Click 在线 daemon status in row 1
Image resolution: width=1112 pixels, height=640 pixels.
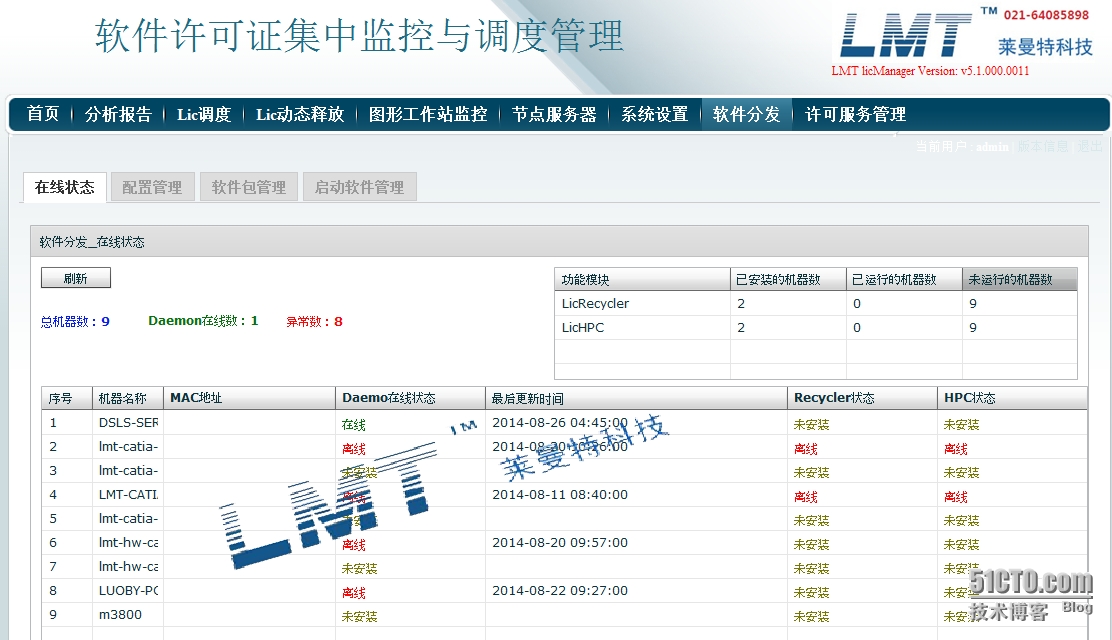[x=353, y=425]
